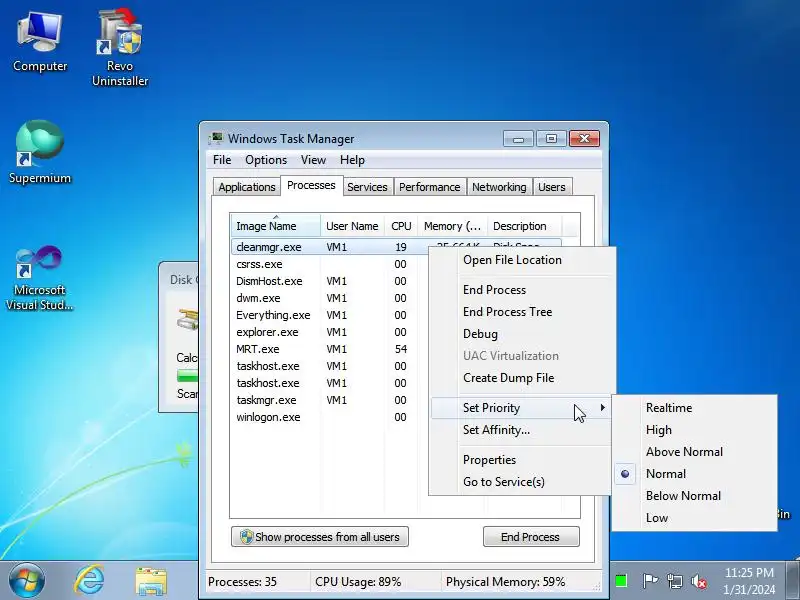Open the Computer desktop icon
The width and height of the screenshot is (800, 600).
point(40,42)
